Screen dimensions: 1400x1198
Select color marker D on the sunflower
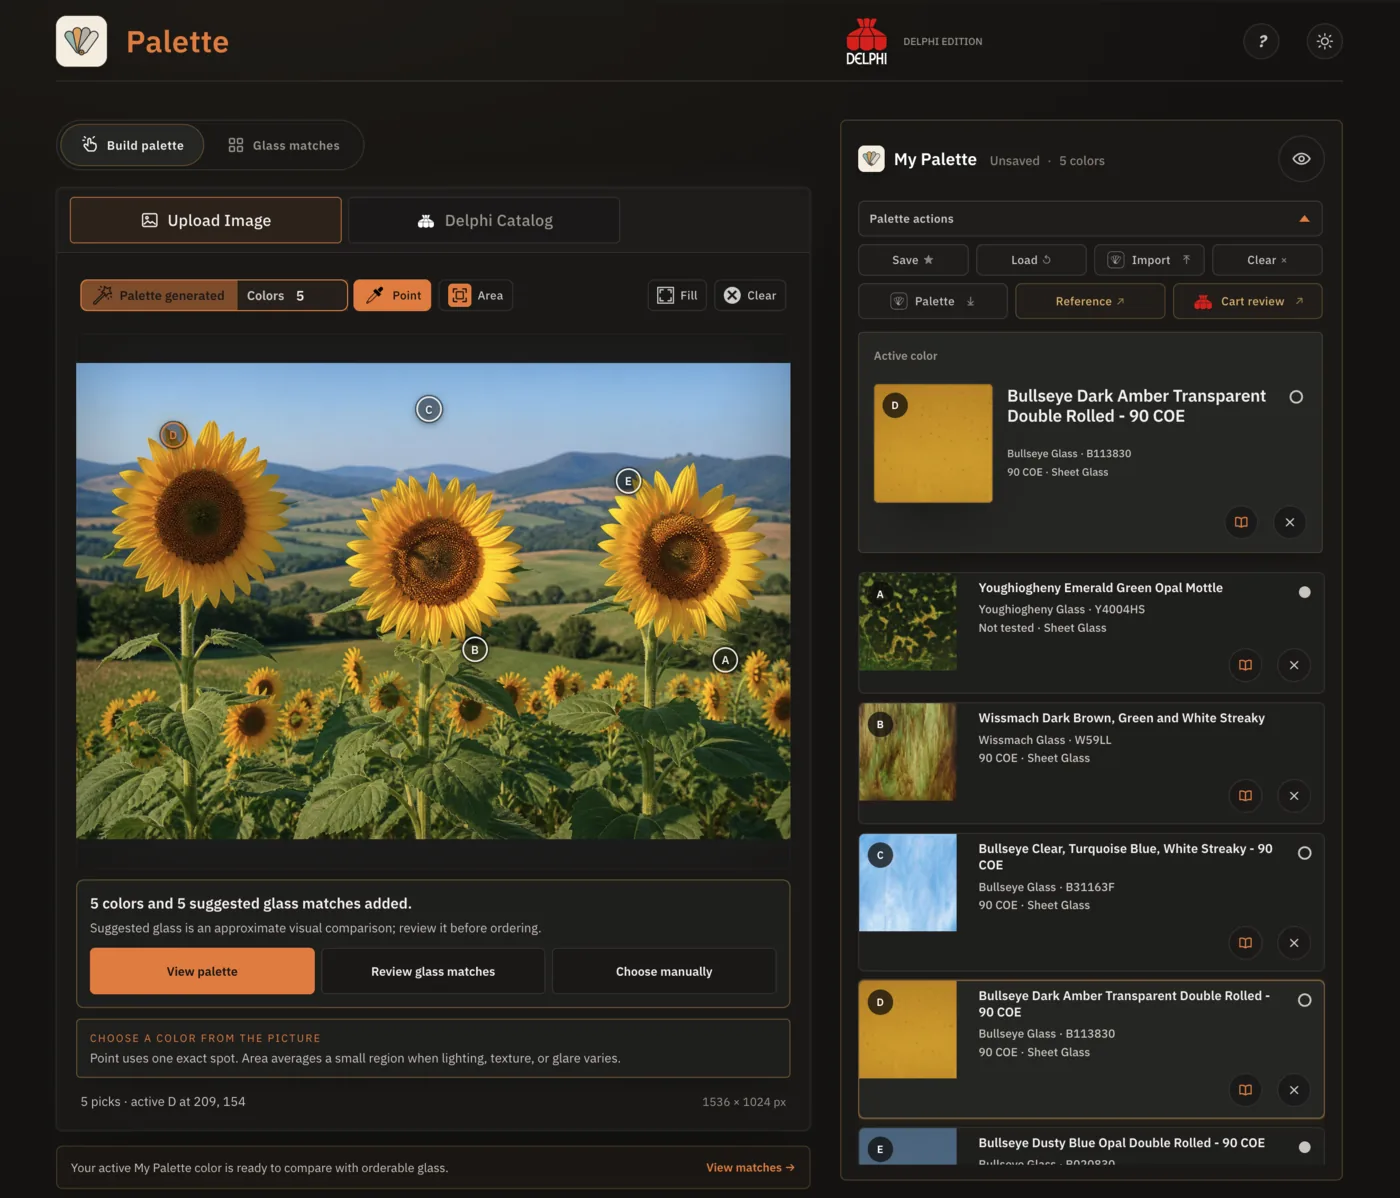tap(173, 435)
